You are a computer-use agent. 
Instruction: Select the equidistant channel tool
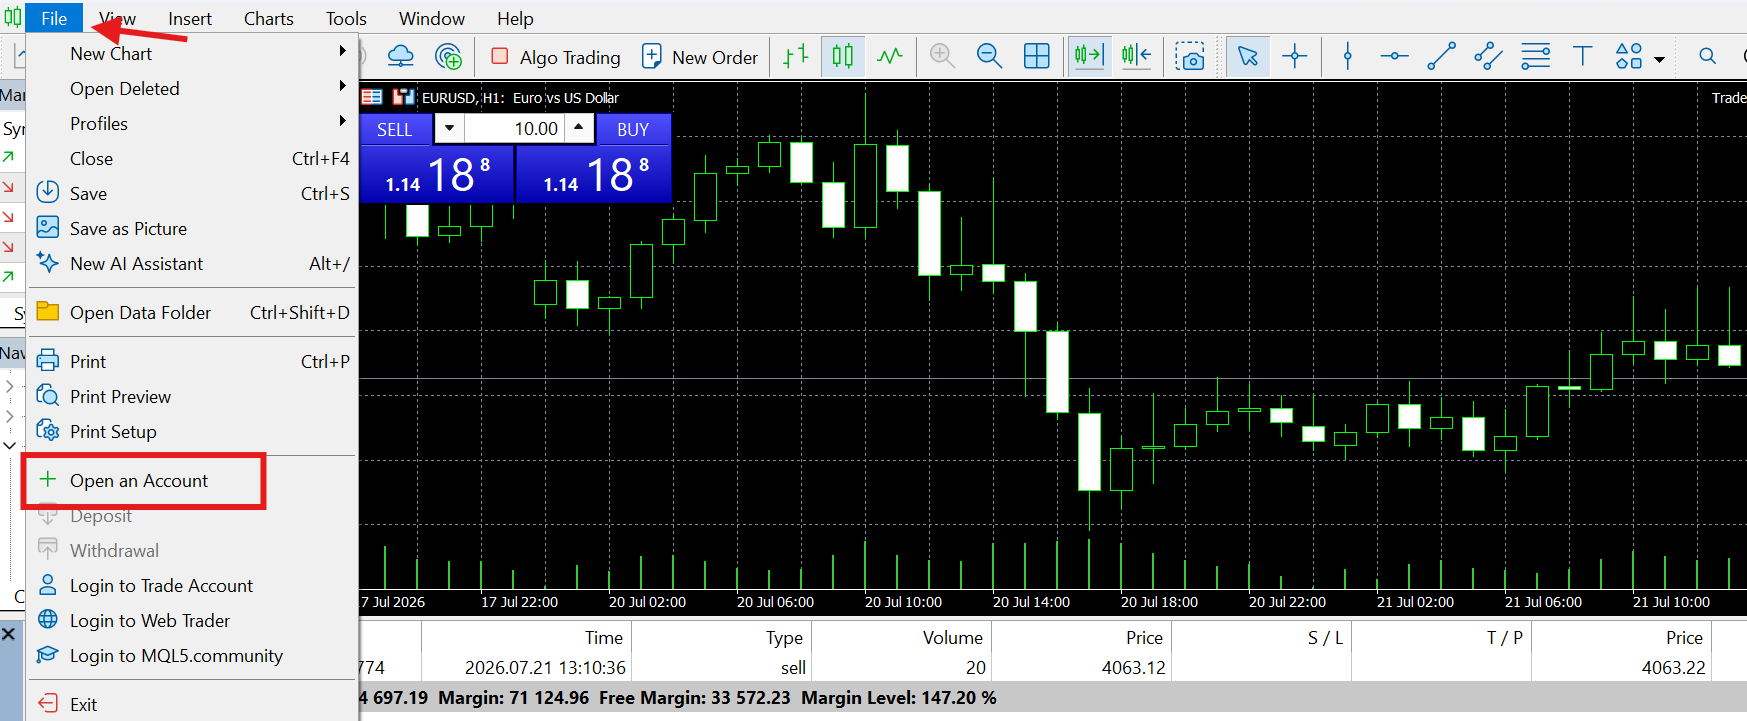pos(1488,56)
